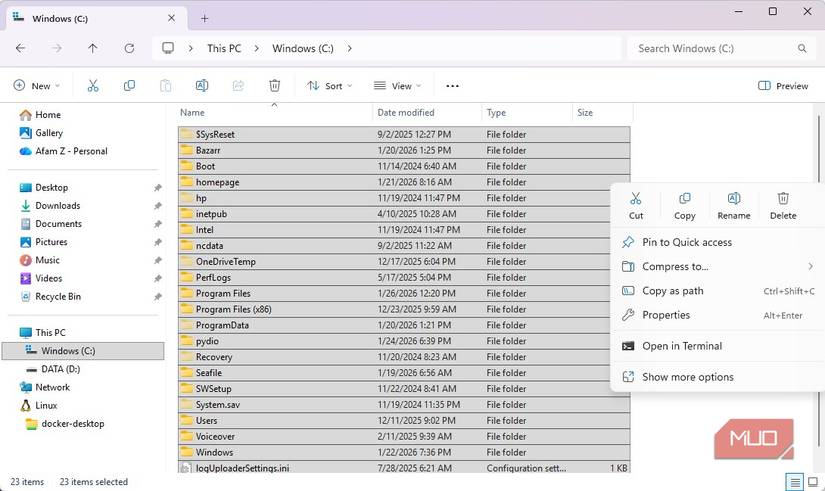The image size is (825, 491).
Task: Select the Program Files (x86) folder
Action: 404,309
